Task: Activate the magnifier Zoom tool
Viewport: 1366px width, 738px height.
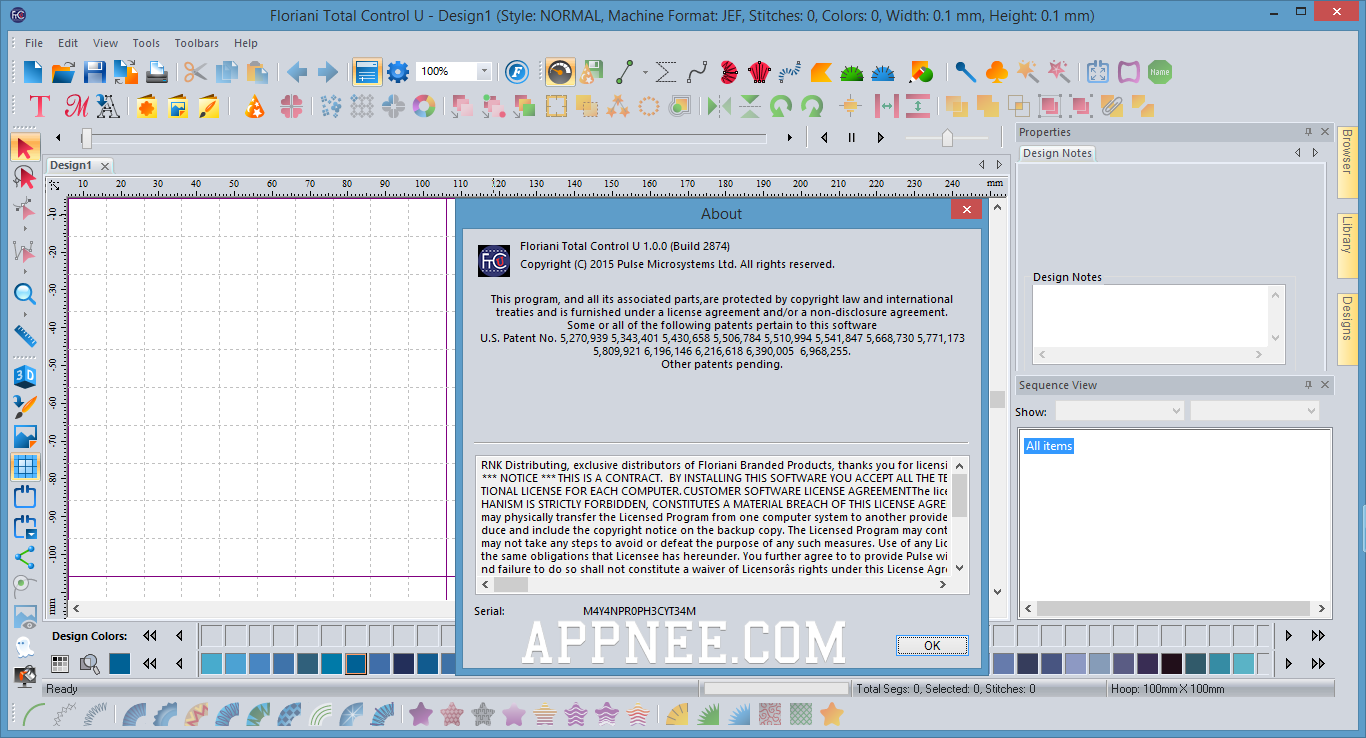Action: point(25,294)
